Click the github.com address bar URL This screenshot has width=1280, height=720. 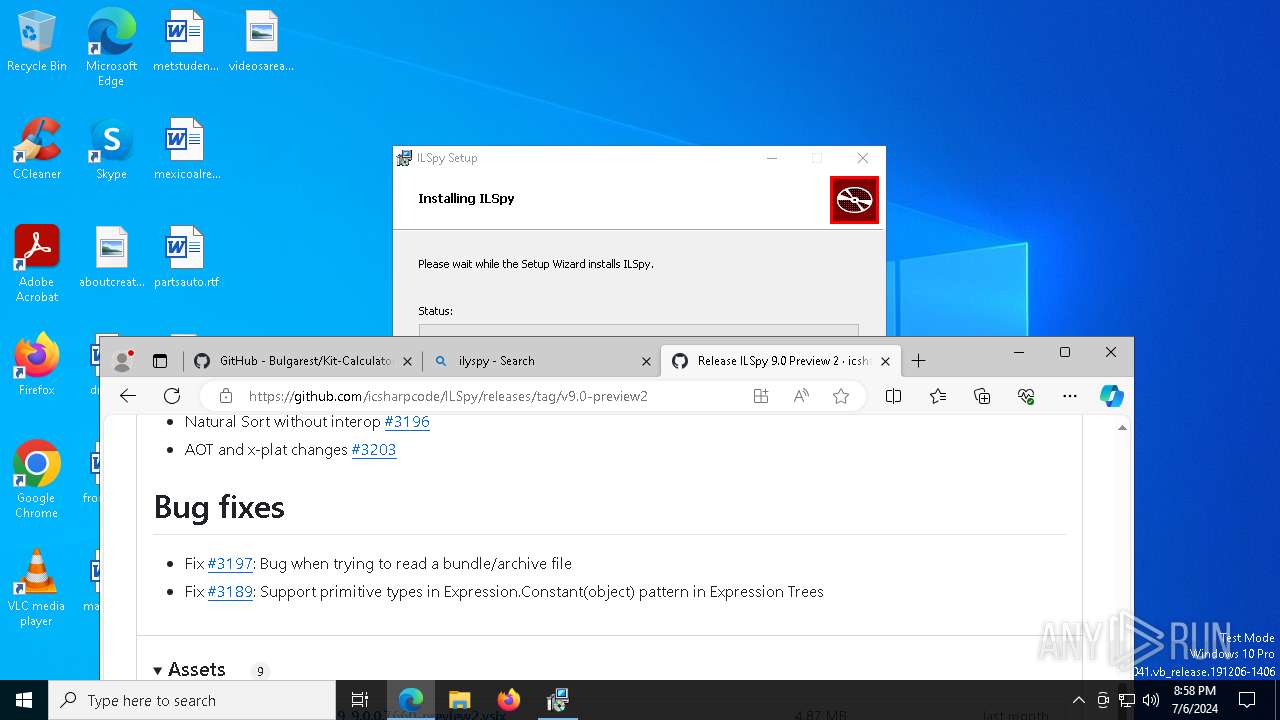pyautogui.click(x=448, y=396)
